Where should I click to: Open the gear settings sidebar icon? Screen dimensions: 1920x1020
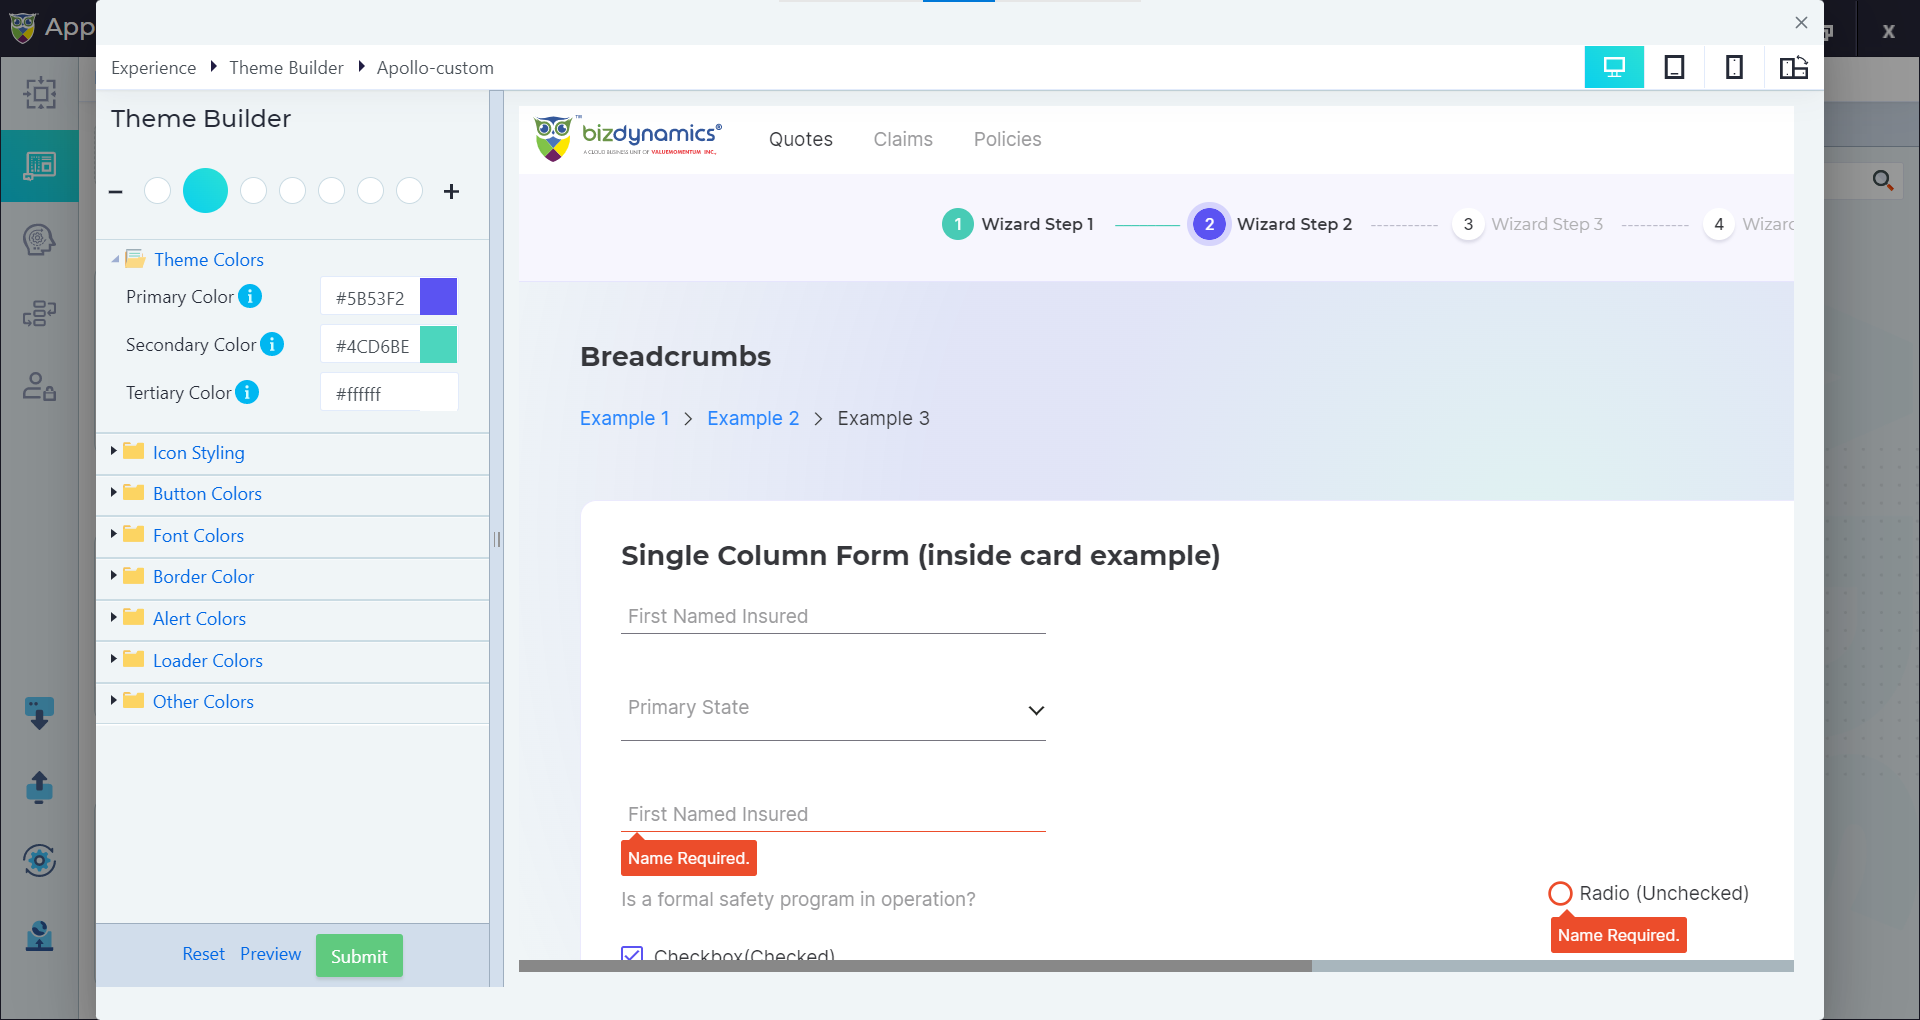click(39, 860)
